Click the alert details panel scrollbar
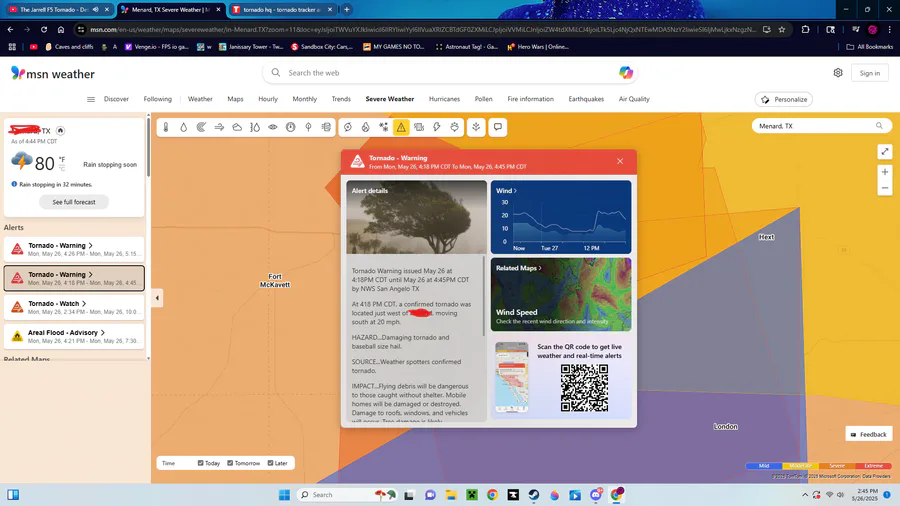The height and width of the screenshot is (506, 900). click(x=484, y=295)
